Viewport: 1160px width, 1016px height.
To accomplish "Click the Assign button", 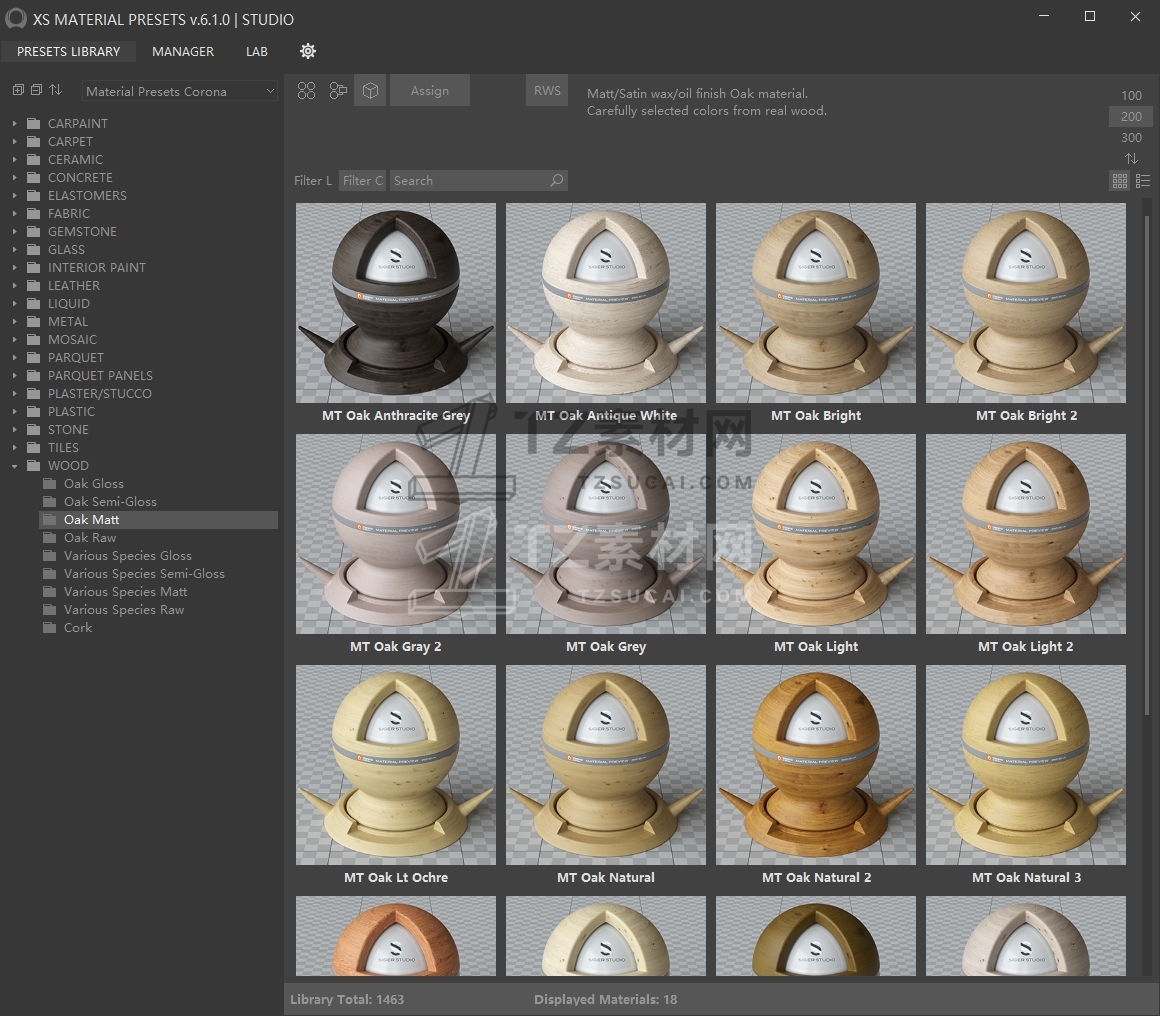I will point(430,90).
